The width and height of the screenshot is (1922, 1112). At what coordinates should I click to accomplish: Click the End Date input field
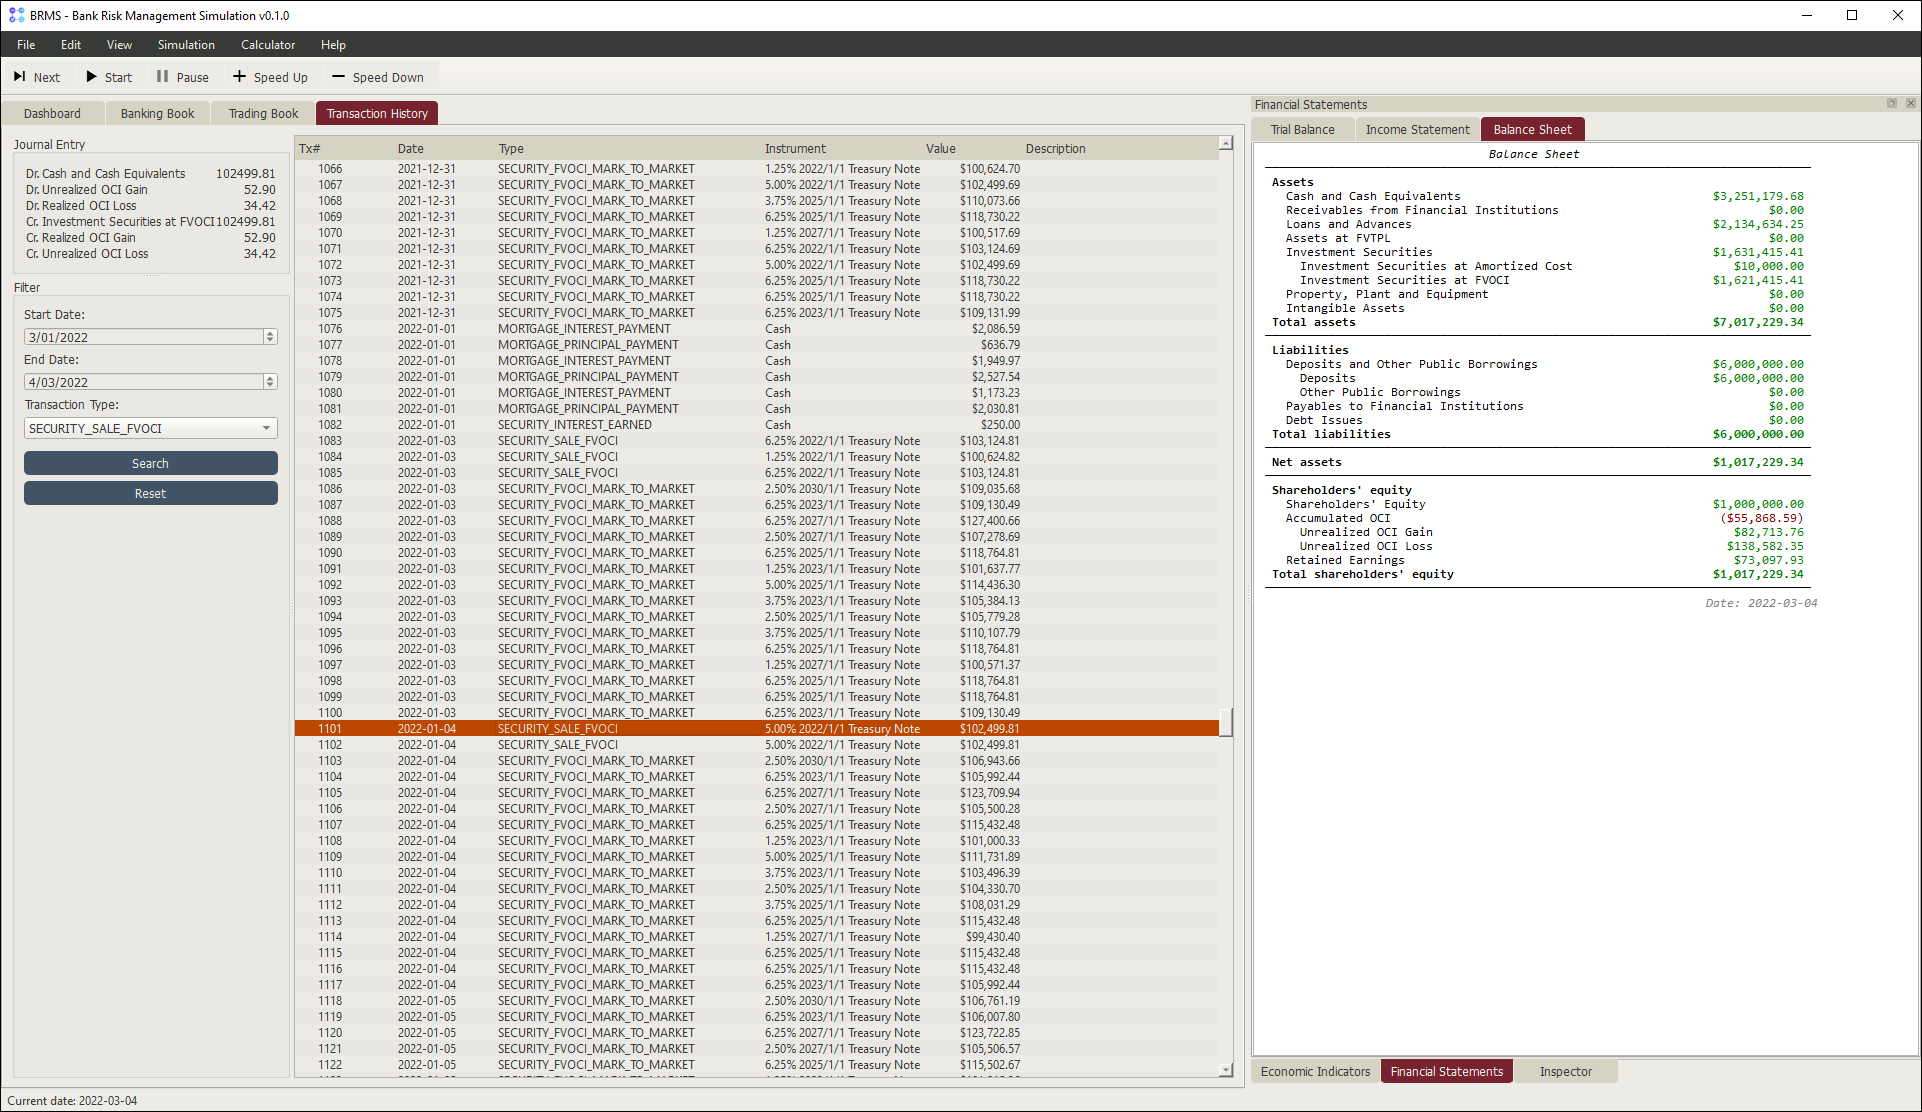pyautogui.click(x=143, y=382)
